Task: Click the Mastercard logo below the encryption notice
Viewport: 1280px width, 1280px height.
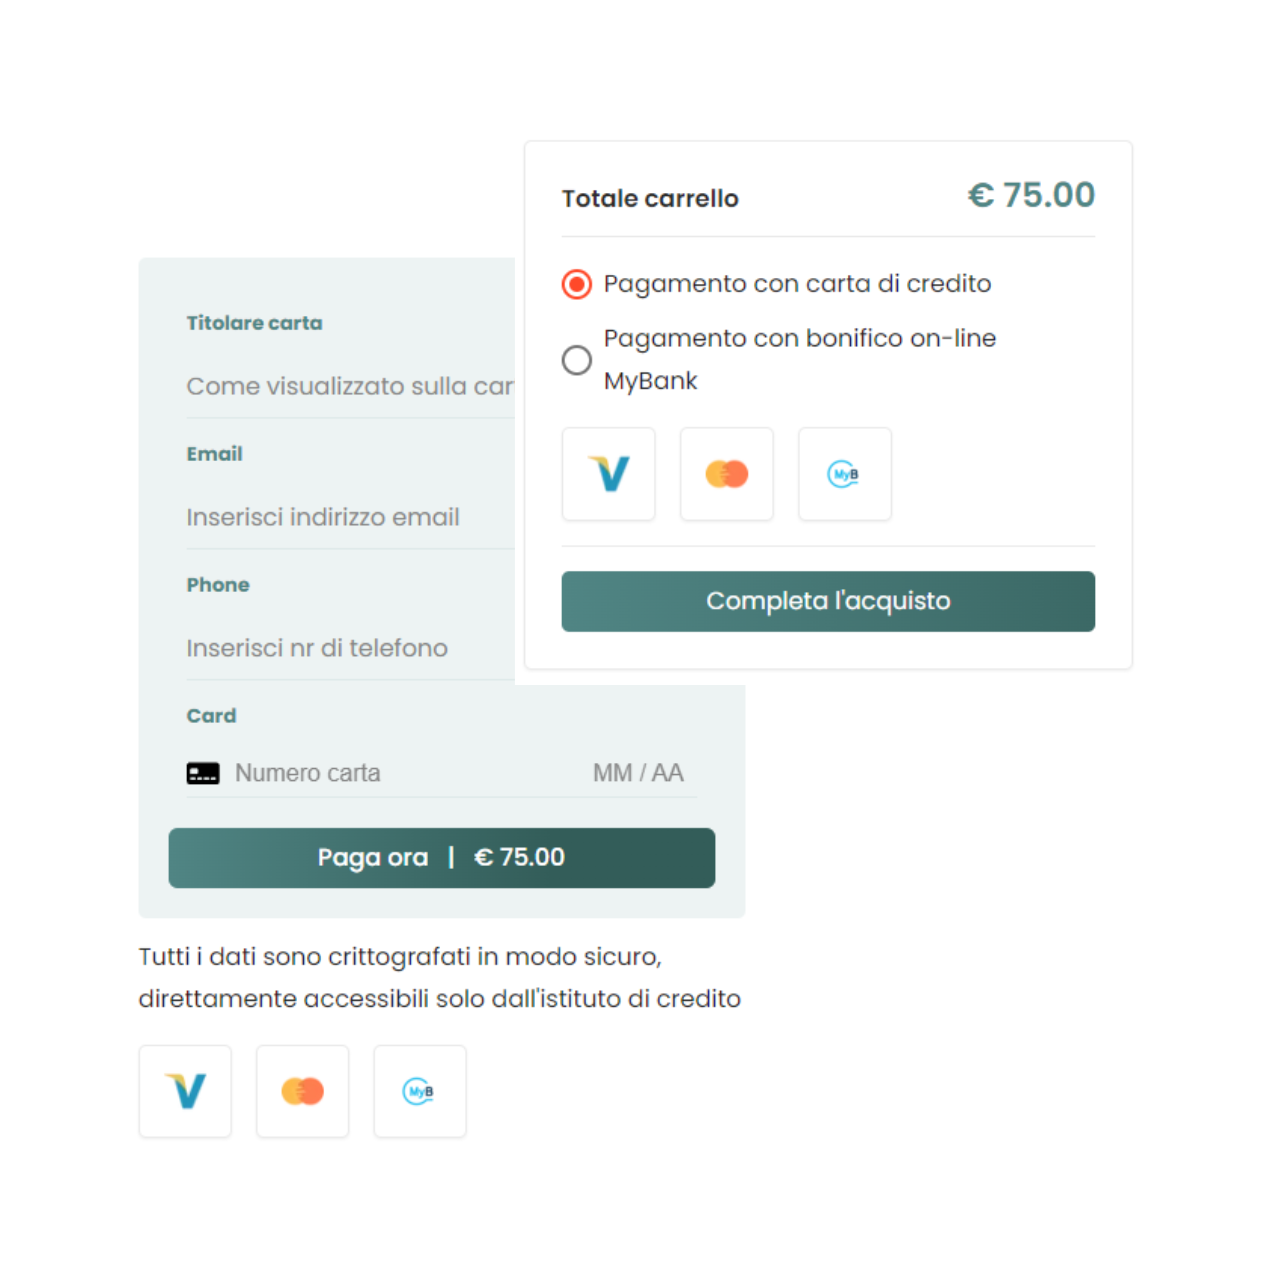Action: (302, 1091)
